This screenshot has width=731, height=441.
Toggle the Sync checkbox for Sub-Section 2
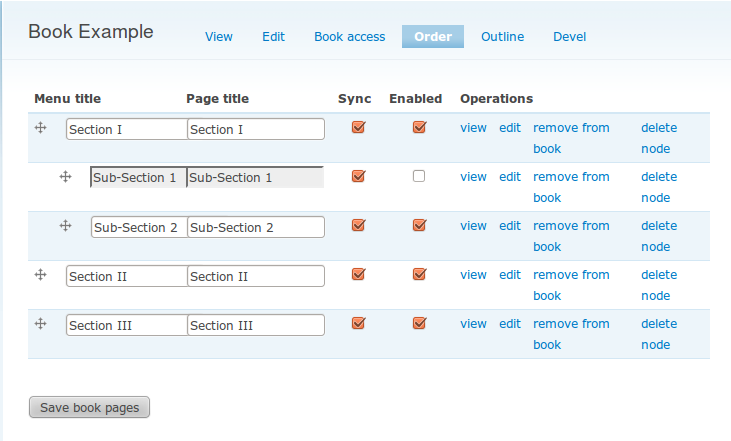[x=359, y=225]
